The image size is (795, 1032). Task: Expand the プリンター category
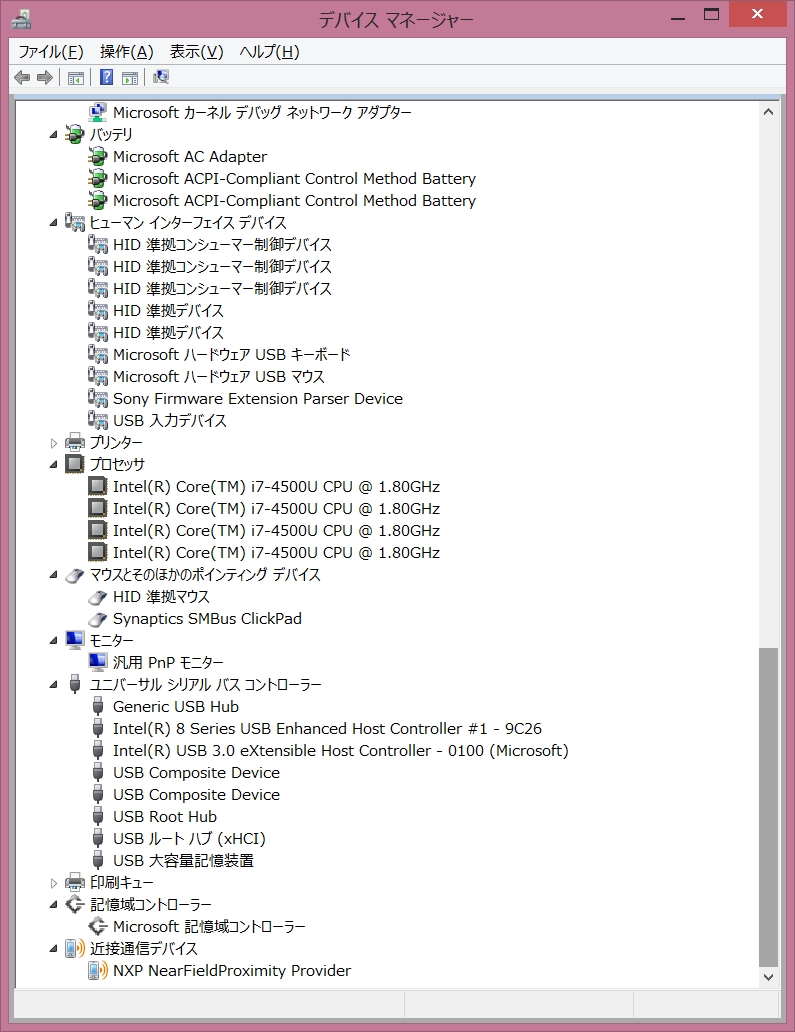[x=54, y=443]
